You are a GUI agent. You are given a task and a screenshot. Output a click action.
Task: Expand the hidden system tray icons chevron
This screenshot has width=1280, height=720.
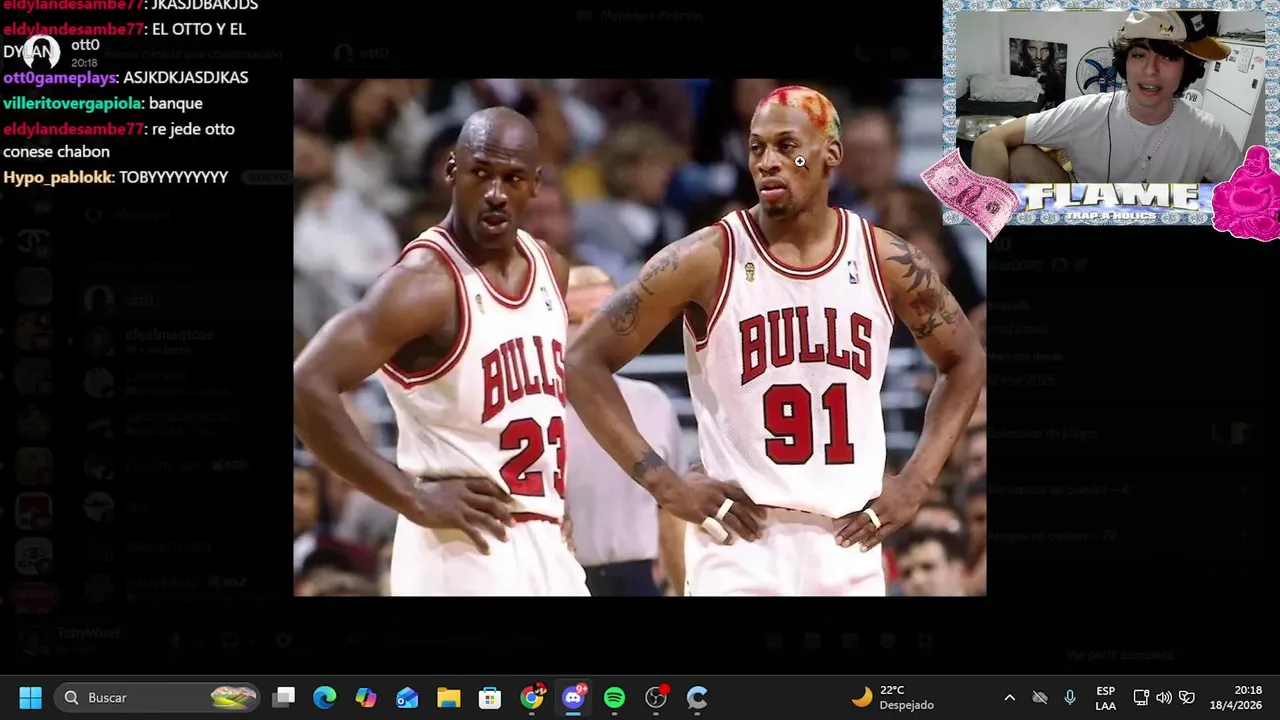tap(1010, 697)
